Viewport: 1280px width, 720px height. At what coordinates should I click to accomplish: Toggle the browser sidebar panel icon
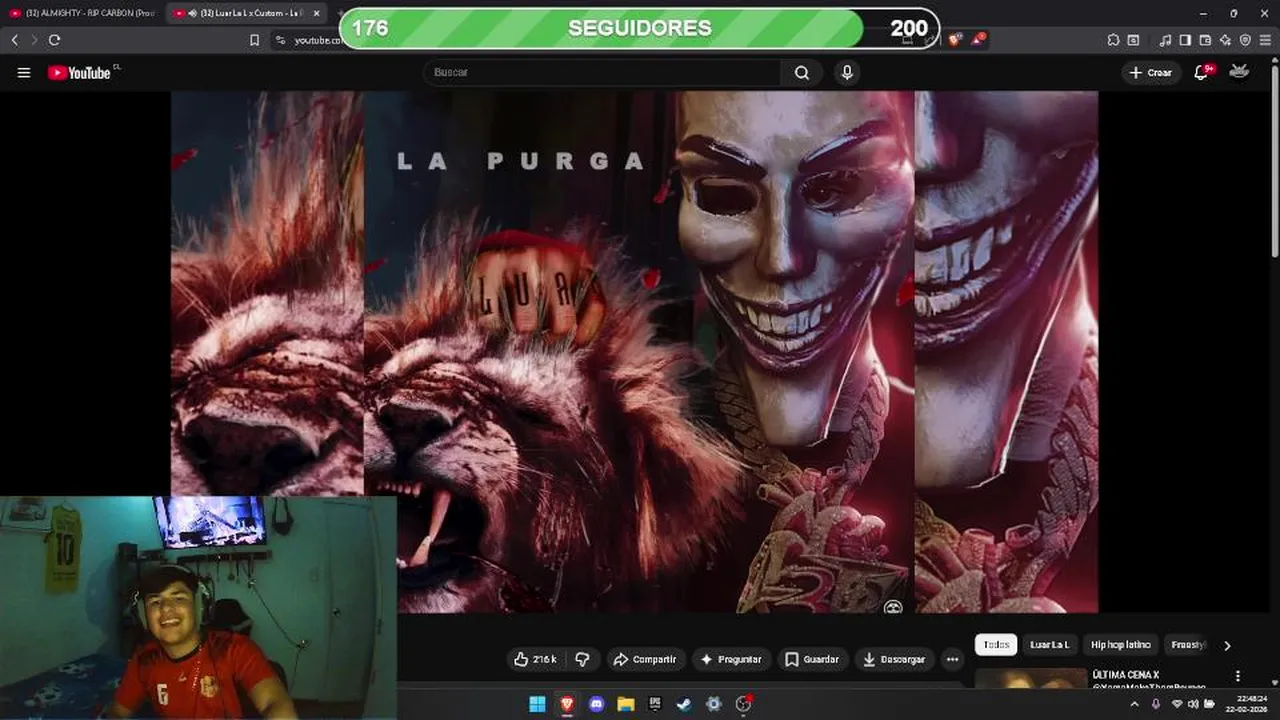(x=1185, y=40)
